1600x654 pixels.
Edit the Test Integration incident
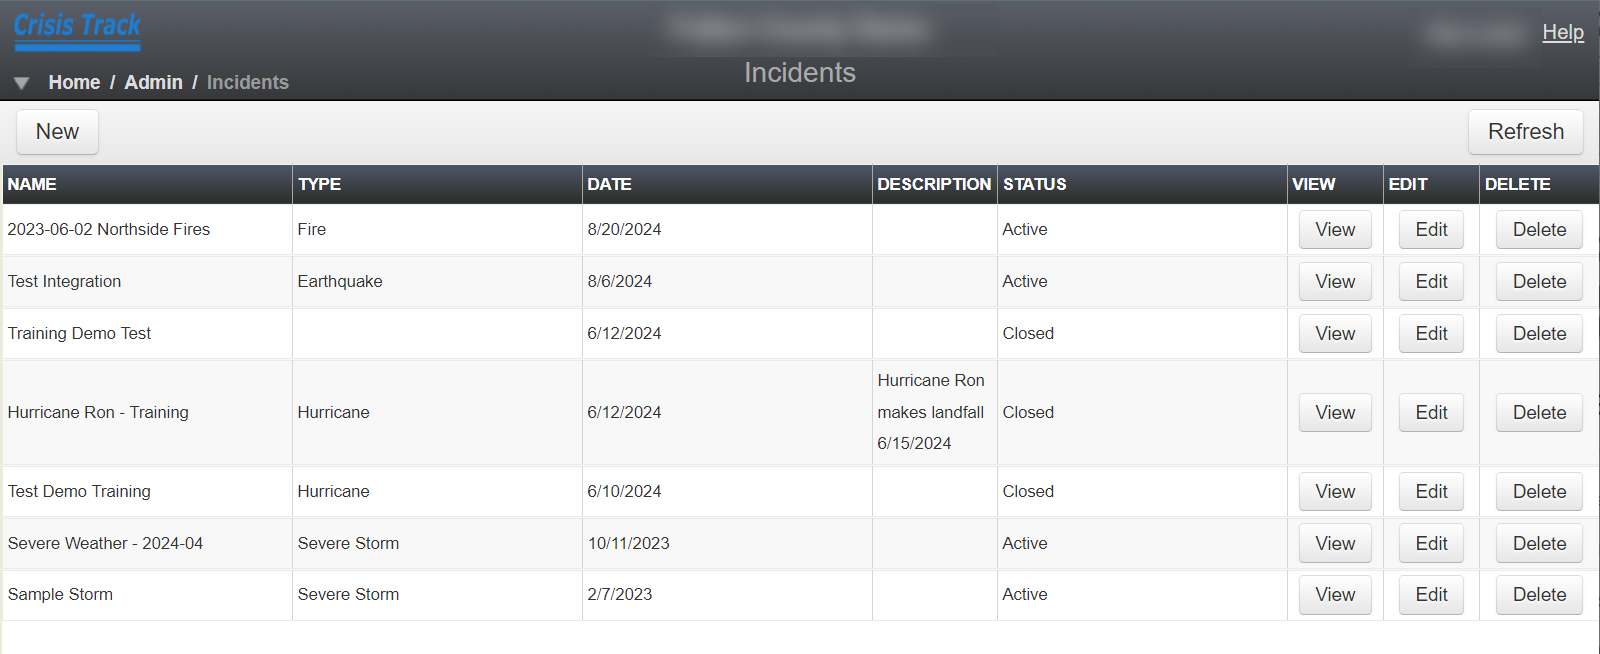coord(1431,281)
